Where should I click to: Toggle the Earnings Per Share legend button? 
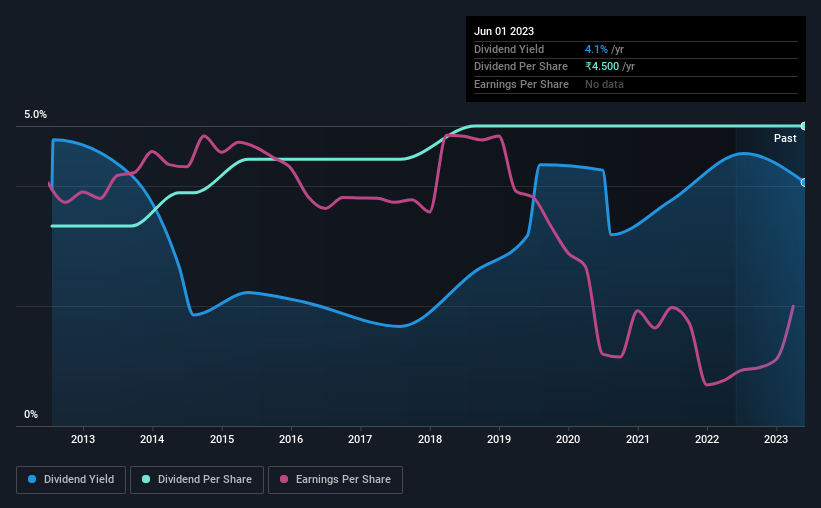pyautogui.click(x=335, y=480)
